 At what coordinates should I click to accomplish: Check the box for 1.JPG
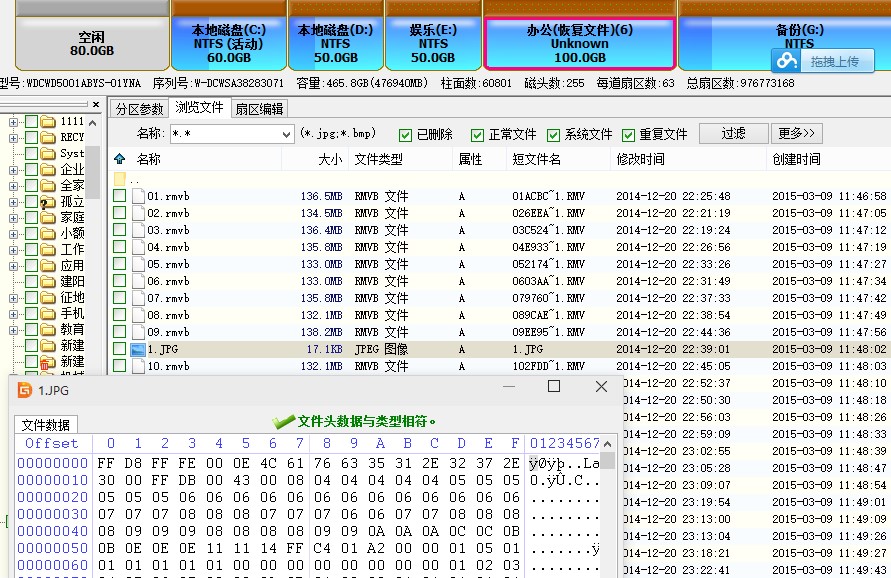point(119,349)
